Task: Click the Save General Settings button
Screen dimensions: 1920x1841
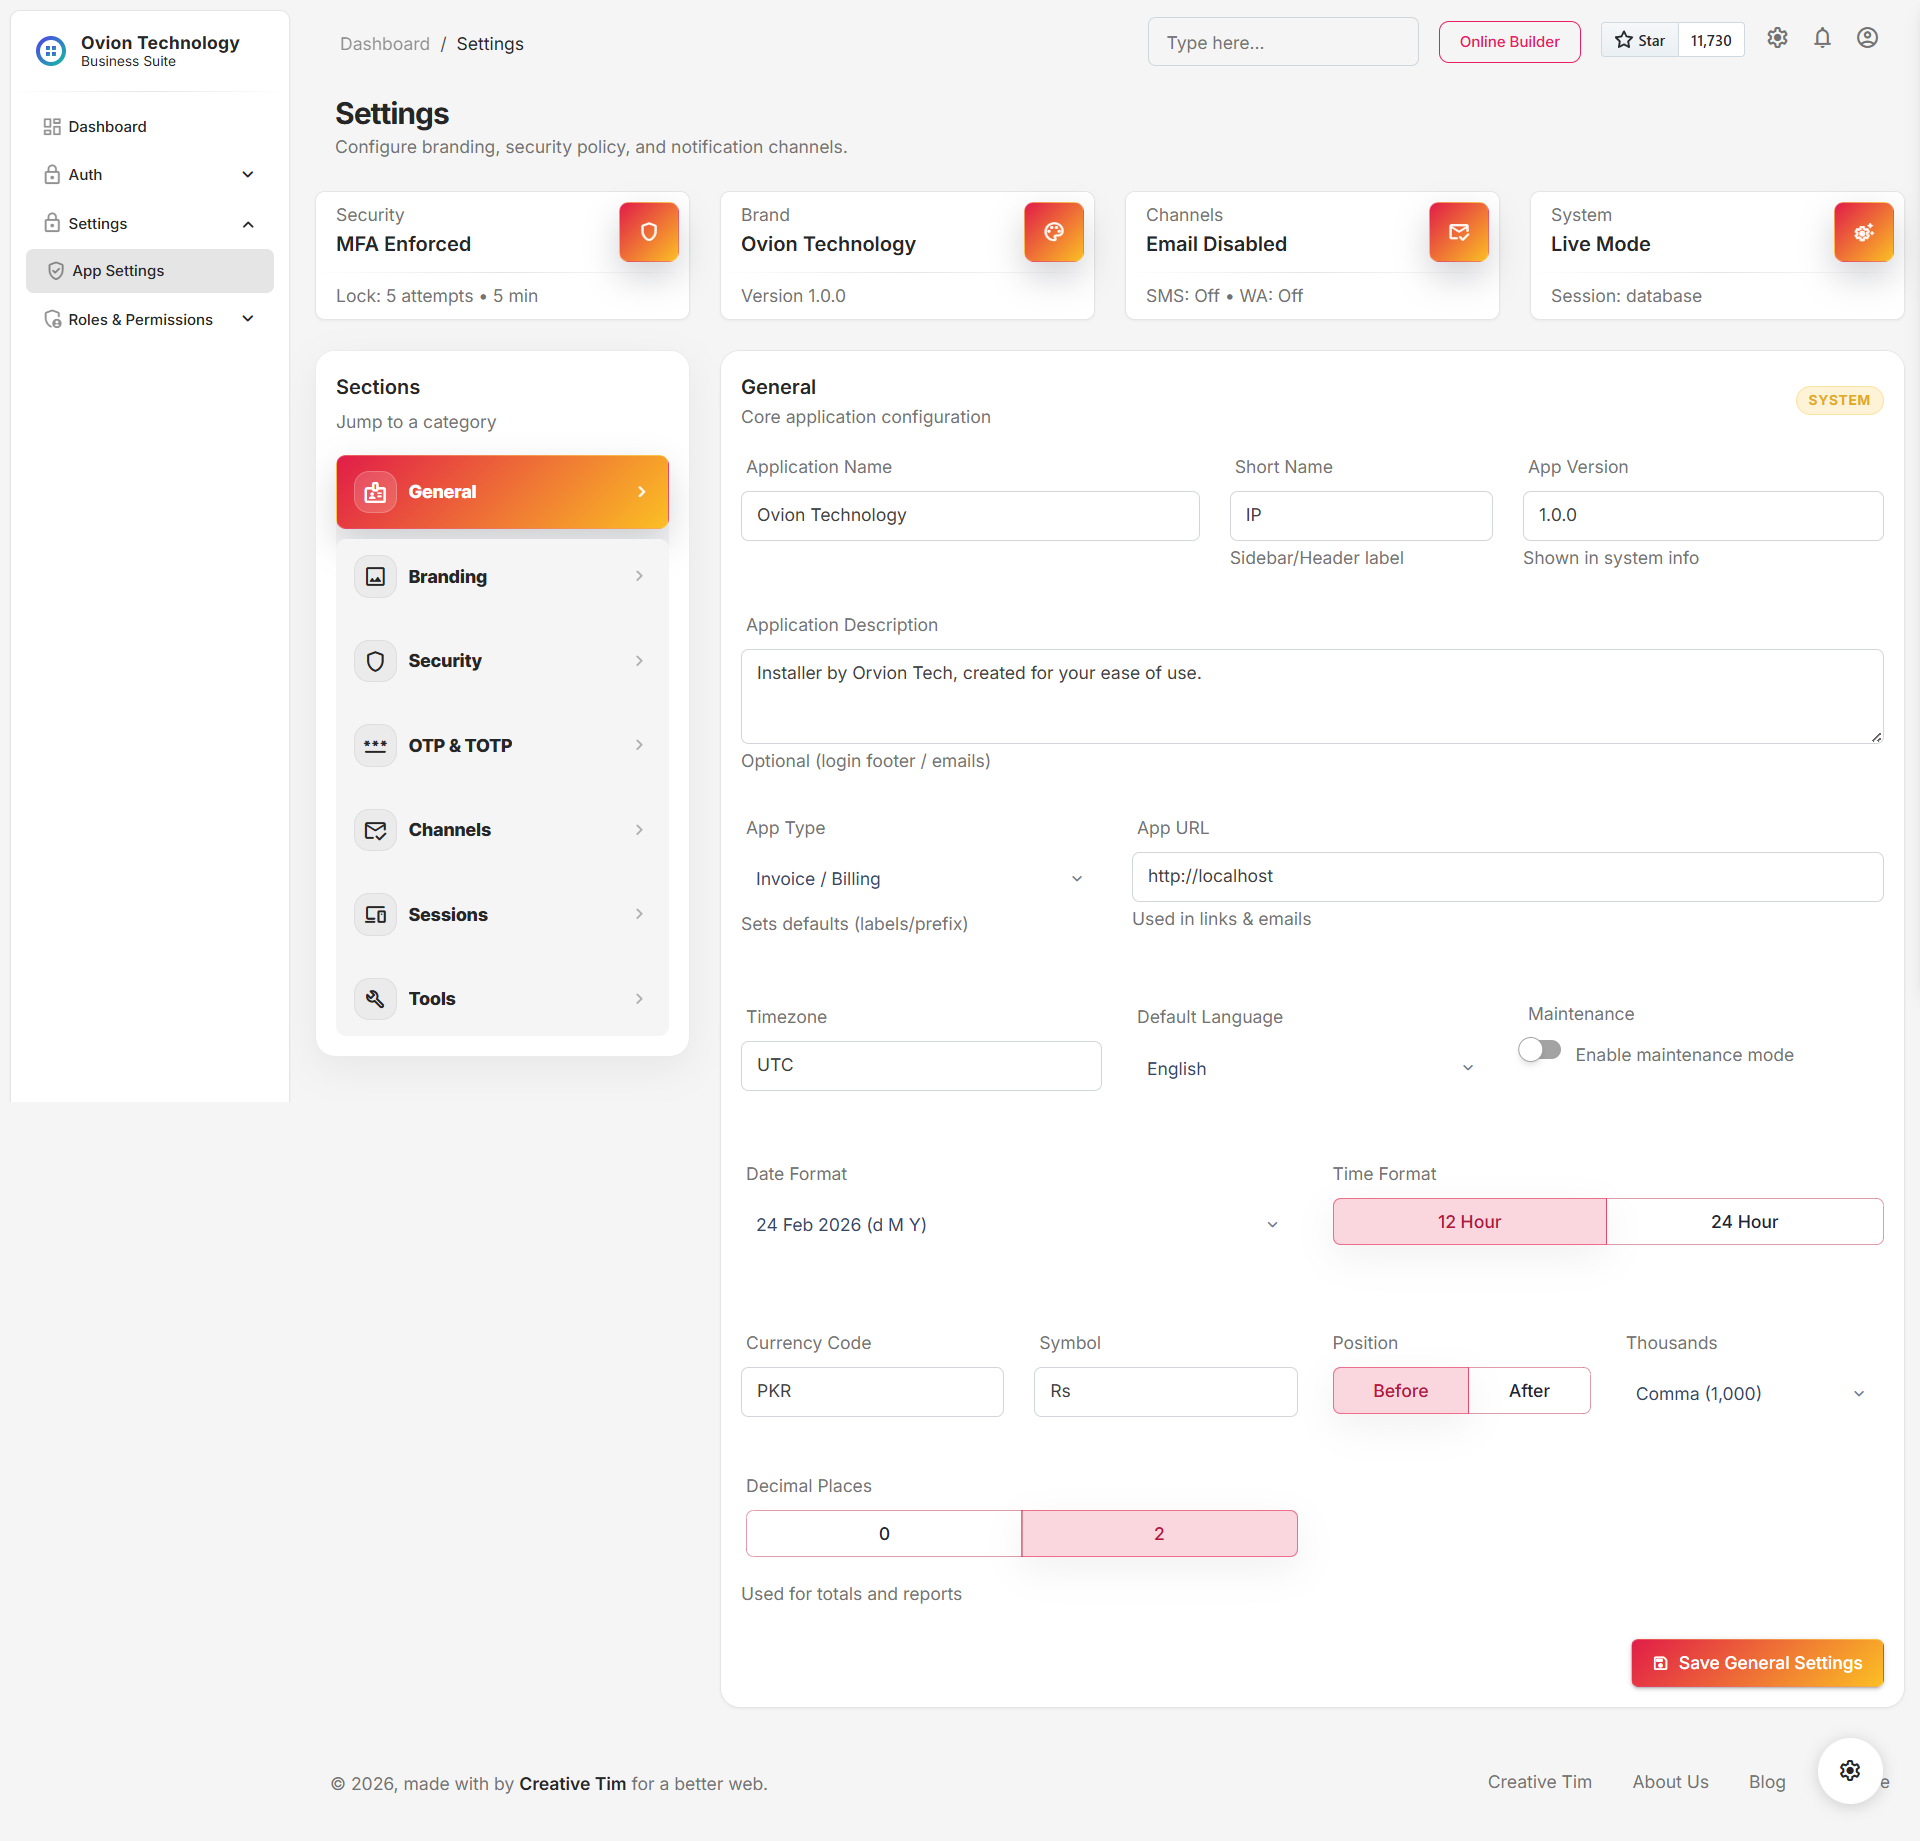Action: [x=1755, y=1663]
